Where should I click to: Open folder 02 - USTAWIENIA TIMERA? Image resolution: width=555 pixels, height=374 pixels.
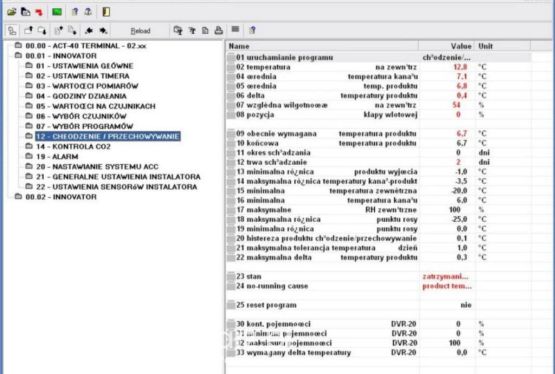pyautogui.click(x=82, y=76)
